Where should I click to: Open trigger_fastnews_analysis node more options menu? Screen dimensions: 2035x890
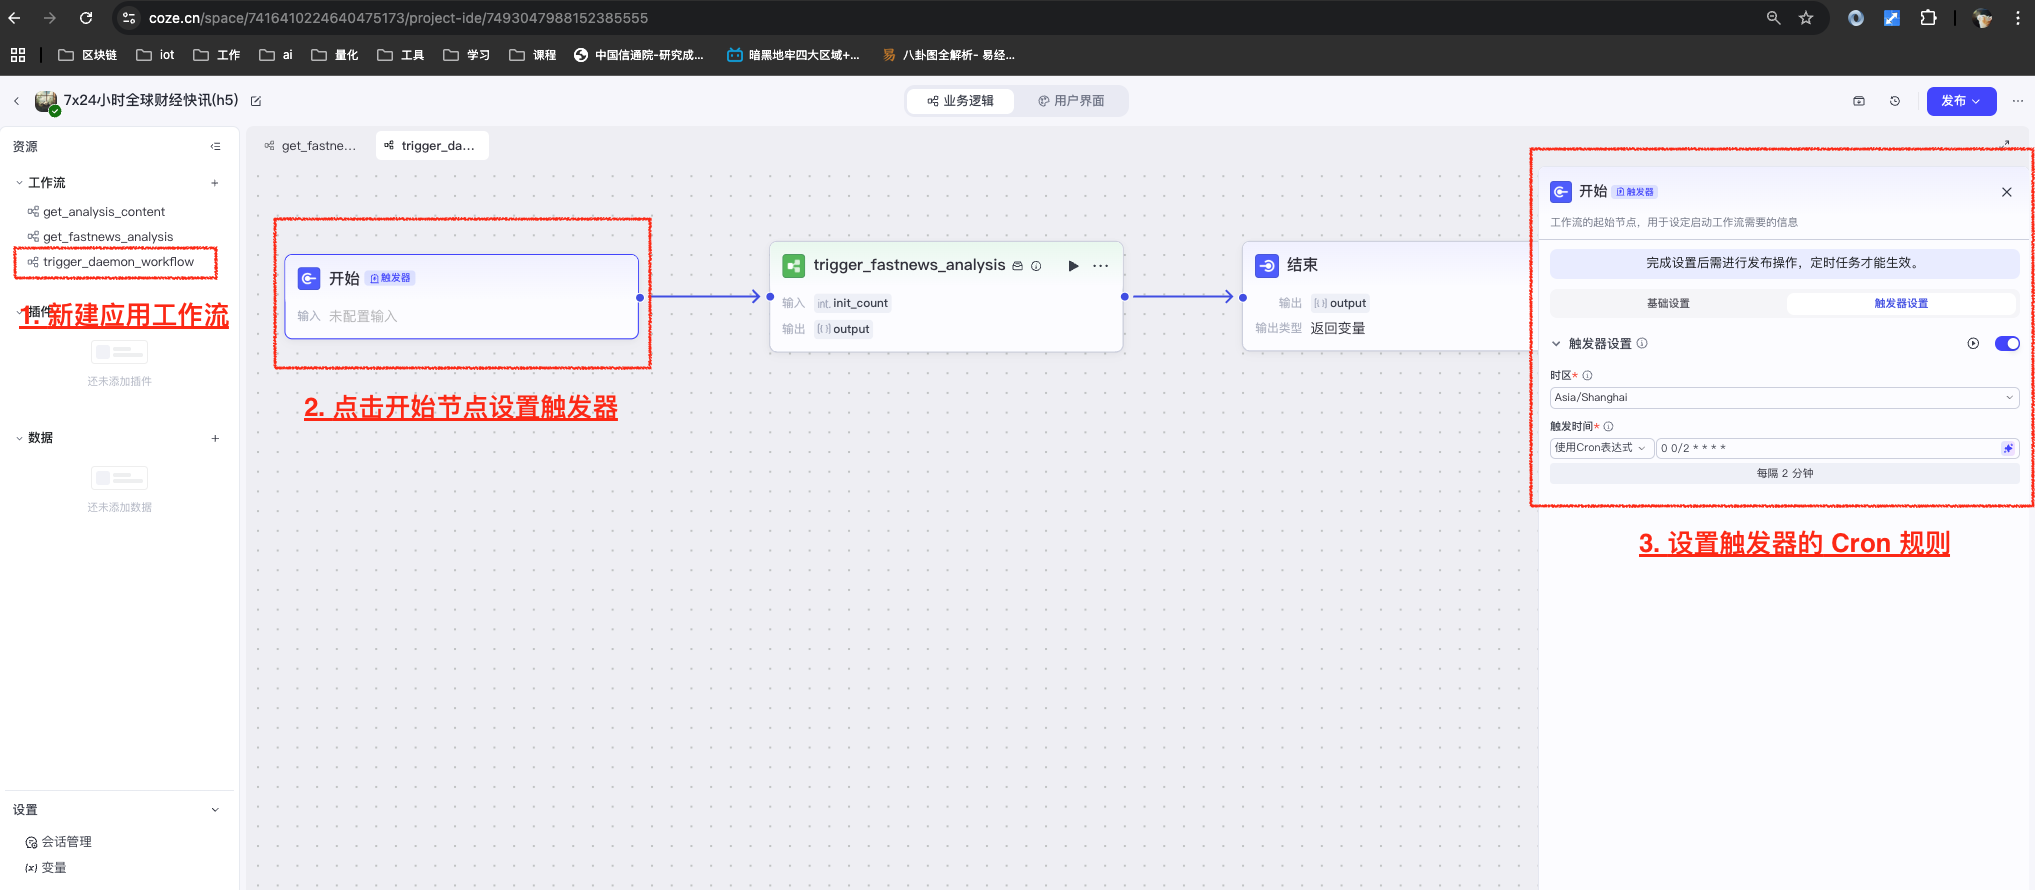(1101, 266)
